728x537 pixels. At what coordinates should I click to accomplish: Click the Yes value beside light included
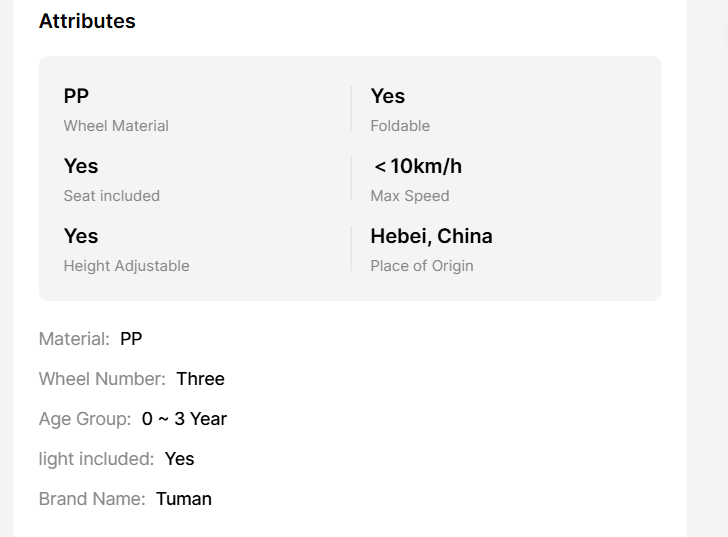click(179, 459)
